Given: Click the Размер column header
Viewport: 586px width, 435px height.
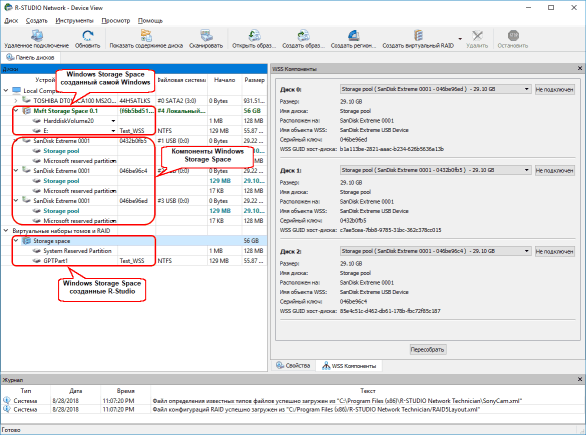Looking at the screenshot, I should (255, 80).
